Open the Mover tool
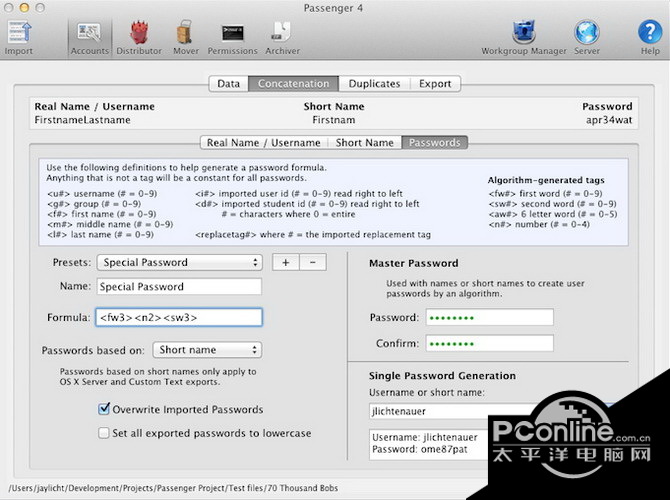Screen dimensions: 670x500 [185, 38]
